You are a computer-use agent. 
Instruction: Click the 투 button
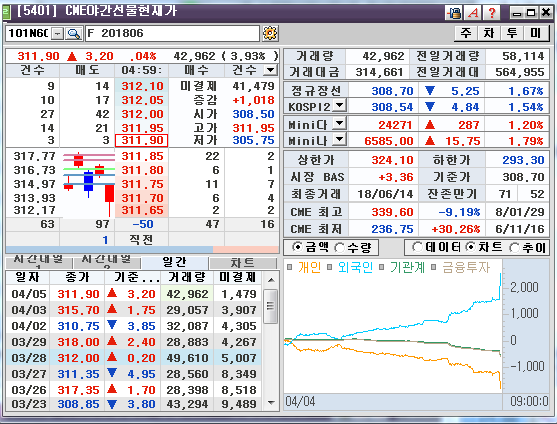512,33
